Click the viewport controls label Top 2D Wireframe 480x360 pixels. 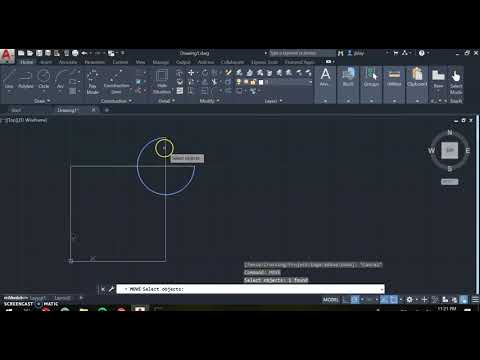[26, 120]
